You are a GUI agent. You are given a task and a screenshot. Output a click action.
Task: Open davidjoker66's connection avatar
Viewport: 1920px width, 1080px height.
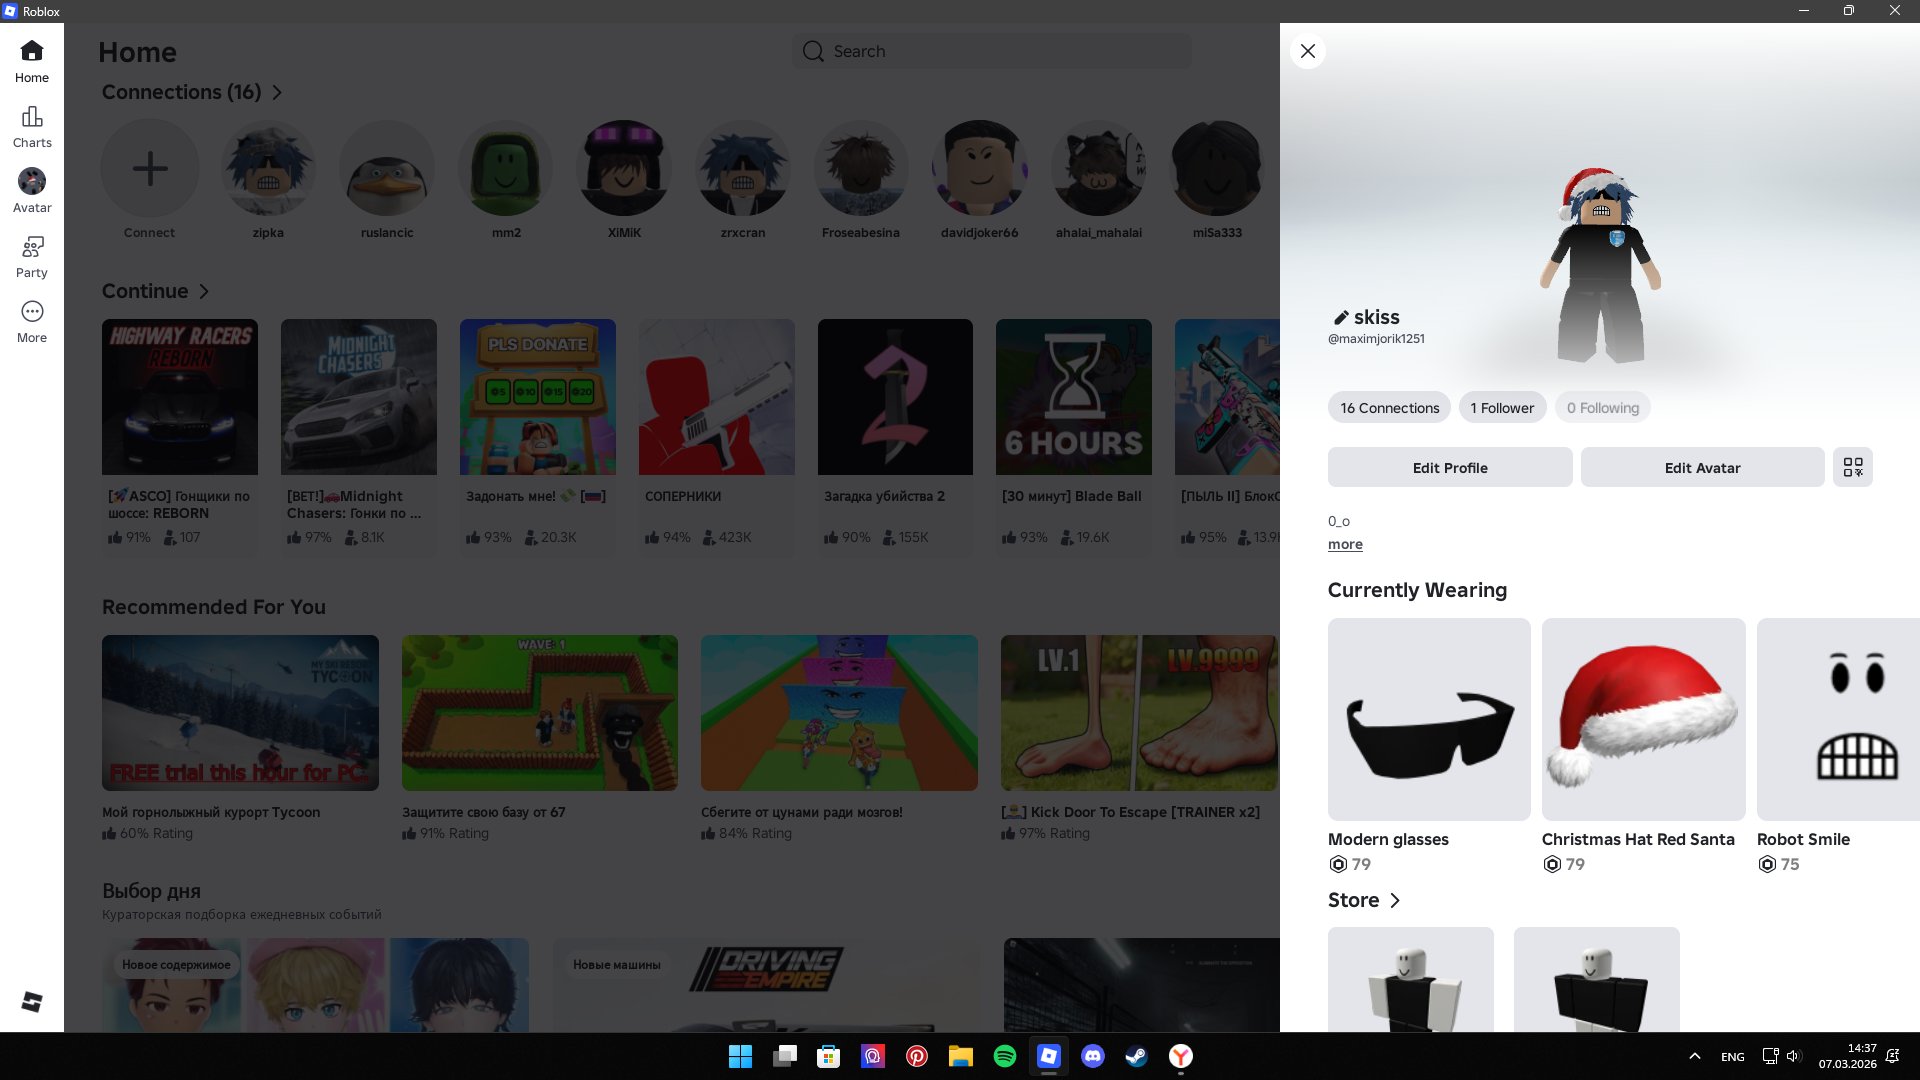pos(980,168)
